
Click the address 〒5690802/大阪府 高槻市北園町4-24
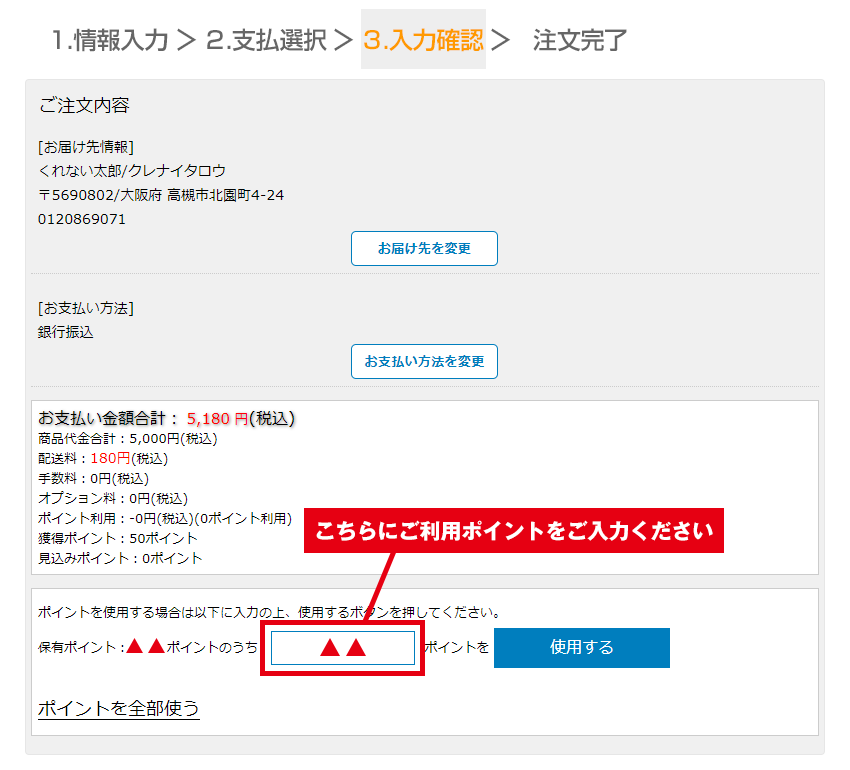coord(161,195)
